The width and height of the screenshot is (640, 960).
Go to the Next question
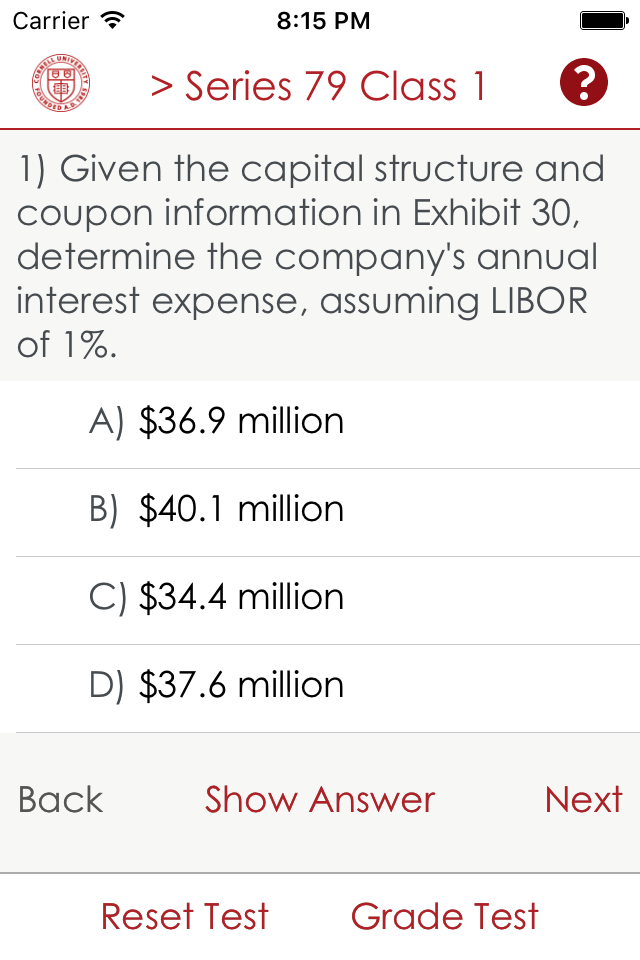[583, 800]
